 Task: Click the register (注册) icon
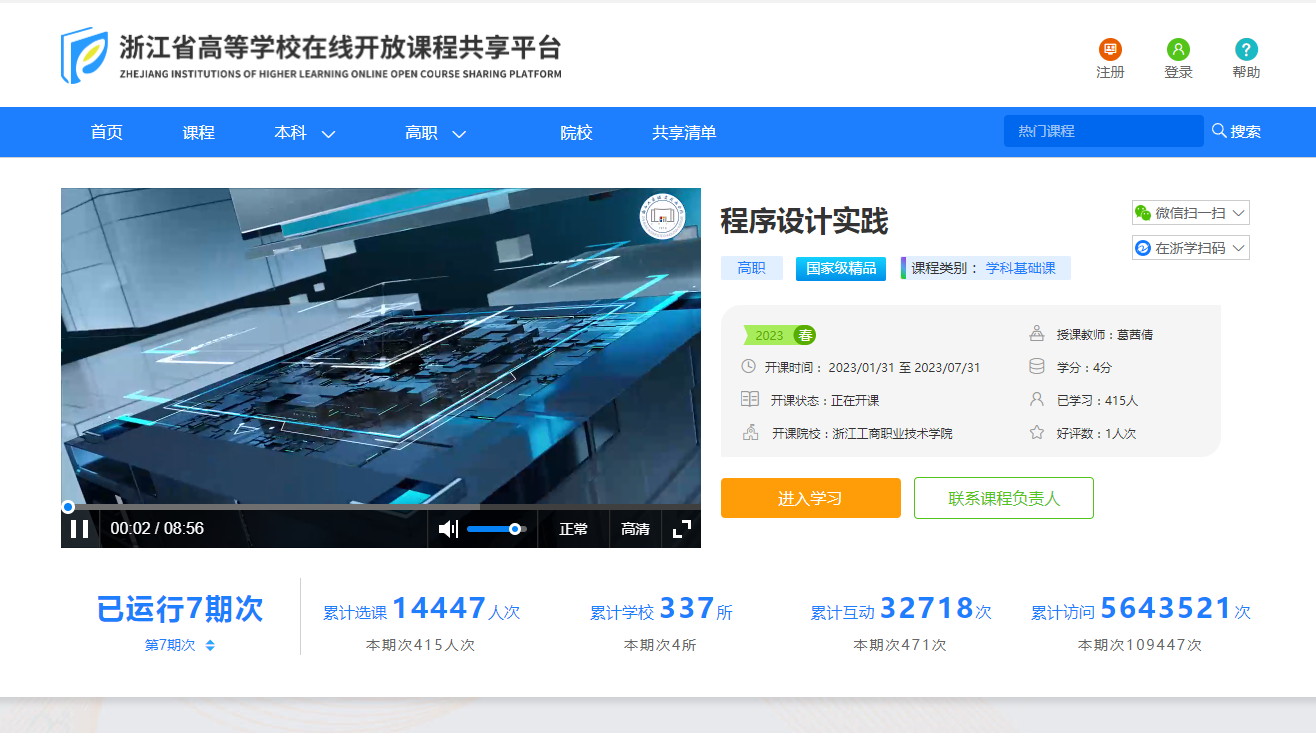click(x=1110, y=50)
